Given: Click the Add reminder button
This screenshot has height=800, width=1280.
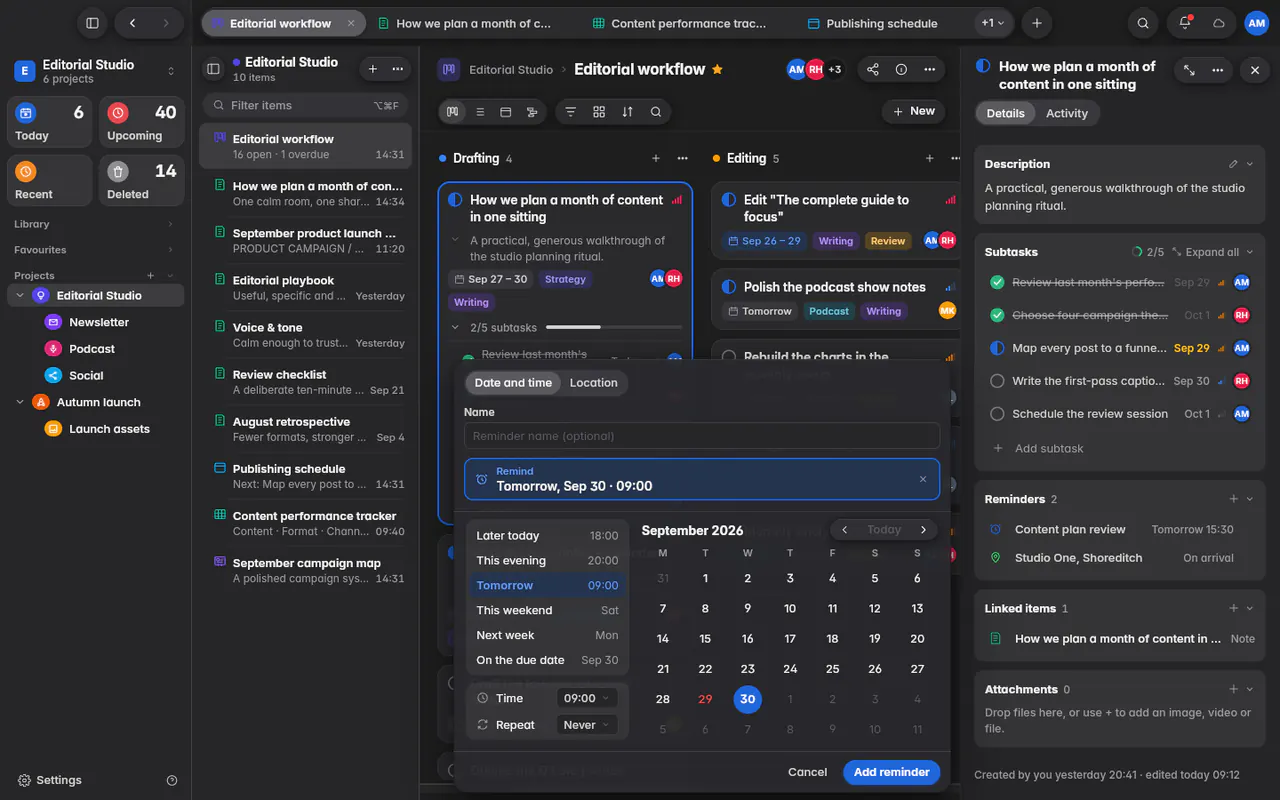Looking at the screenshot, I should (x=891, y=772).
